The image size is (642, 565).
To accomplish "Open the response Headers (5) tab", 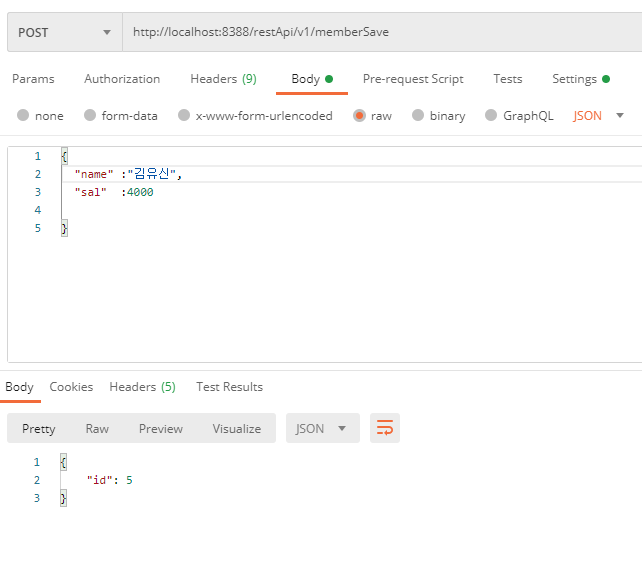I will [142, 386].
